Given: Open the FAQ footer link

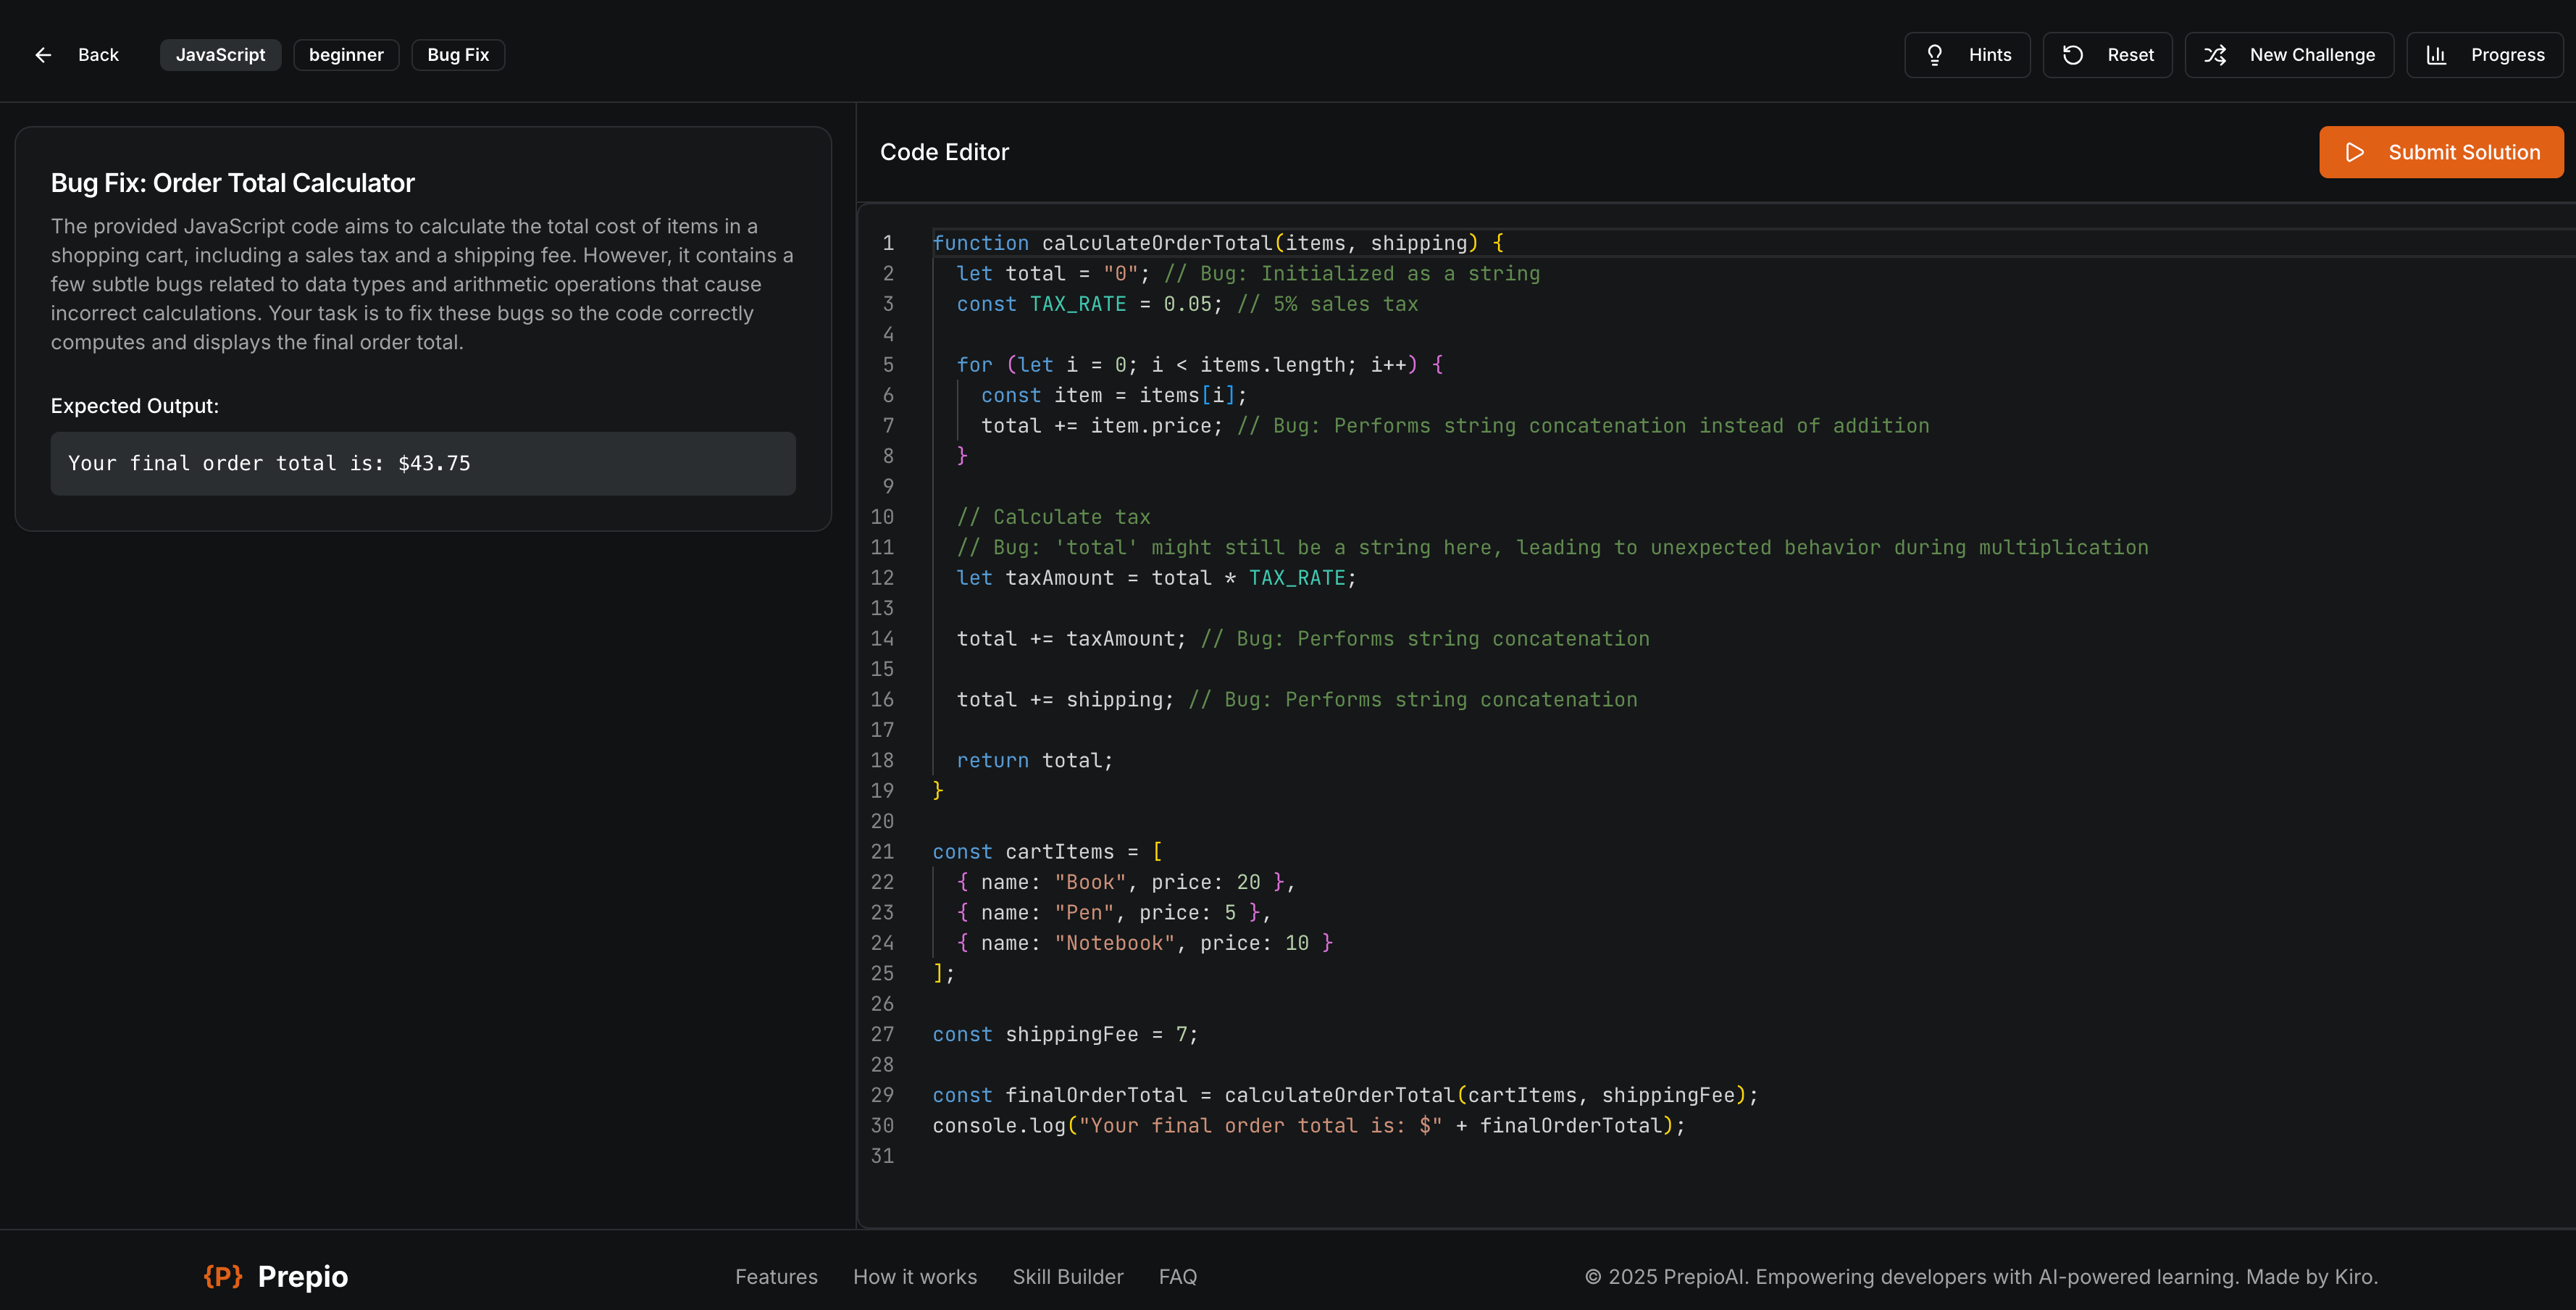Looking at the screenshot, I should (x=1177, y=1276).
